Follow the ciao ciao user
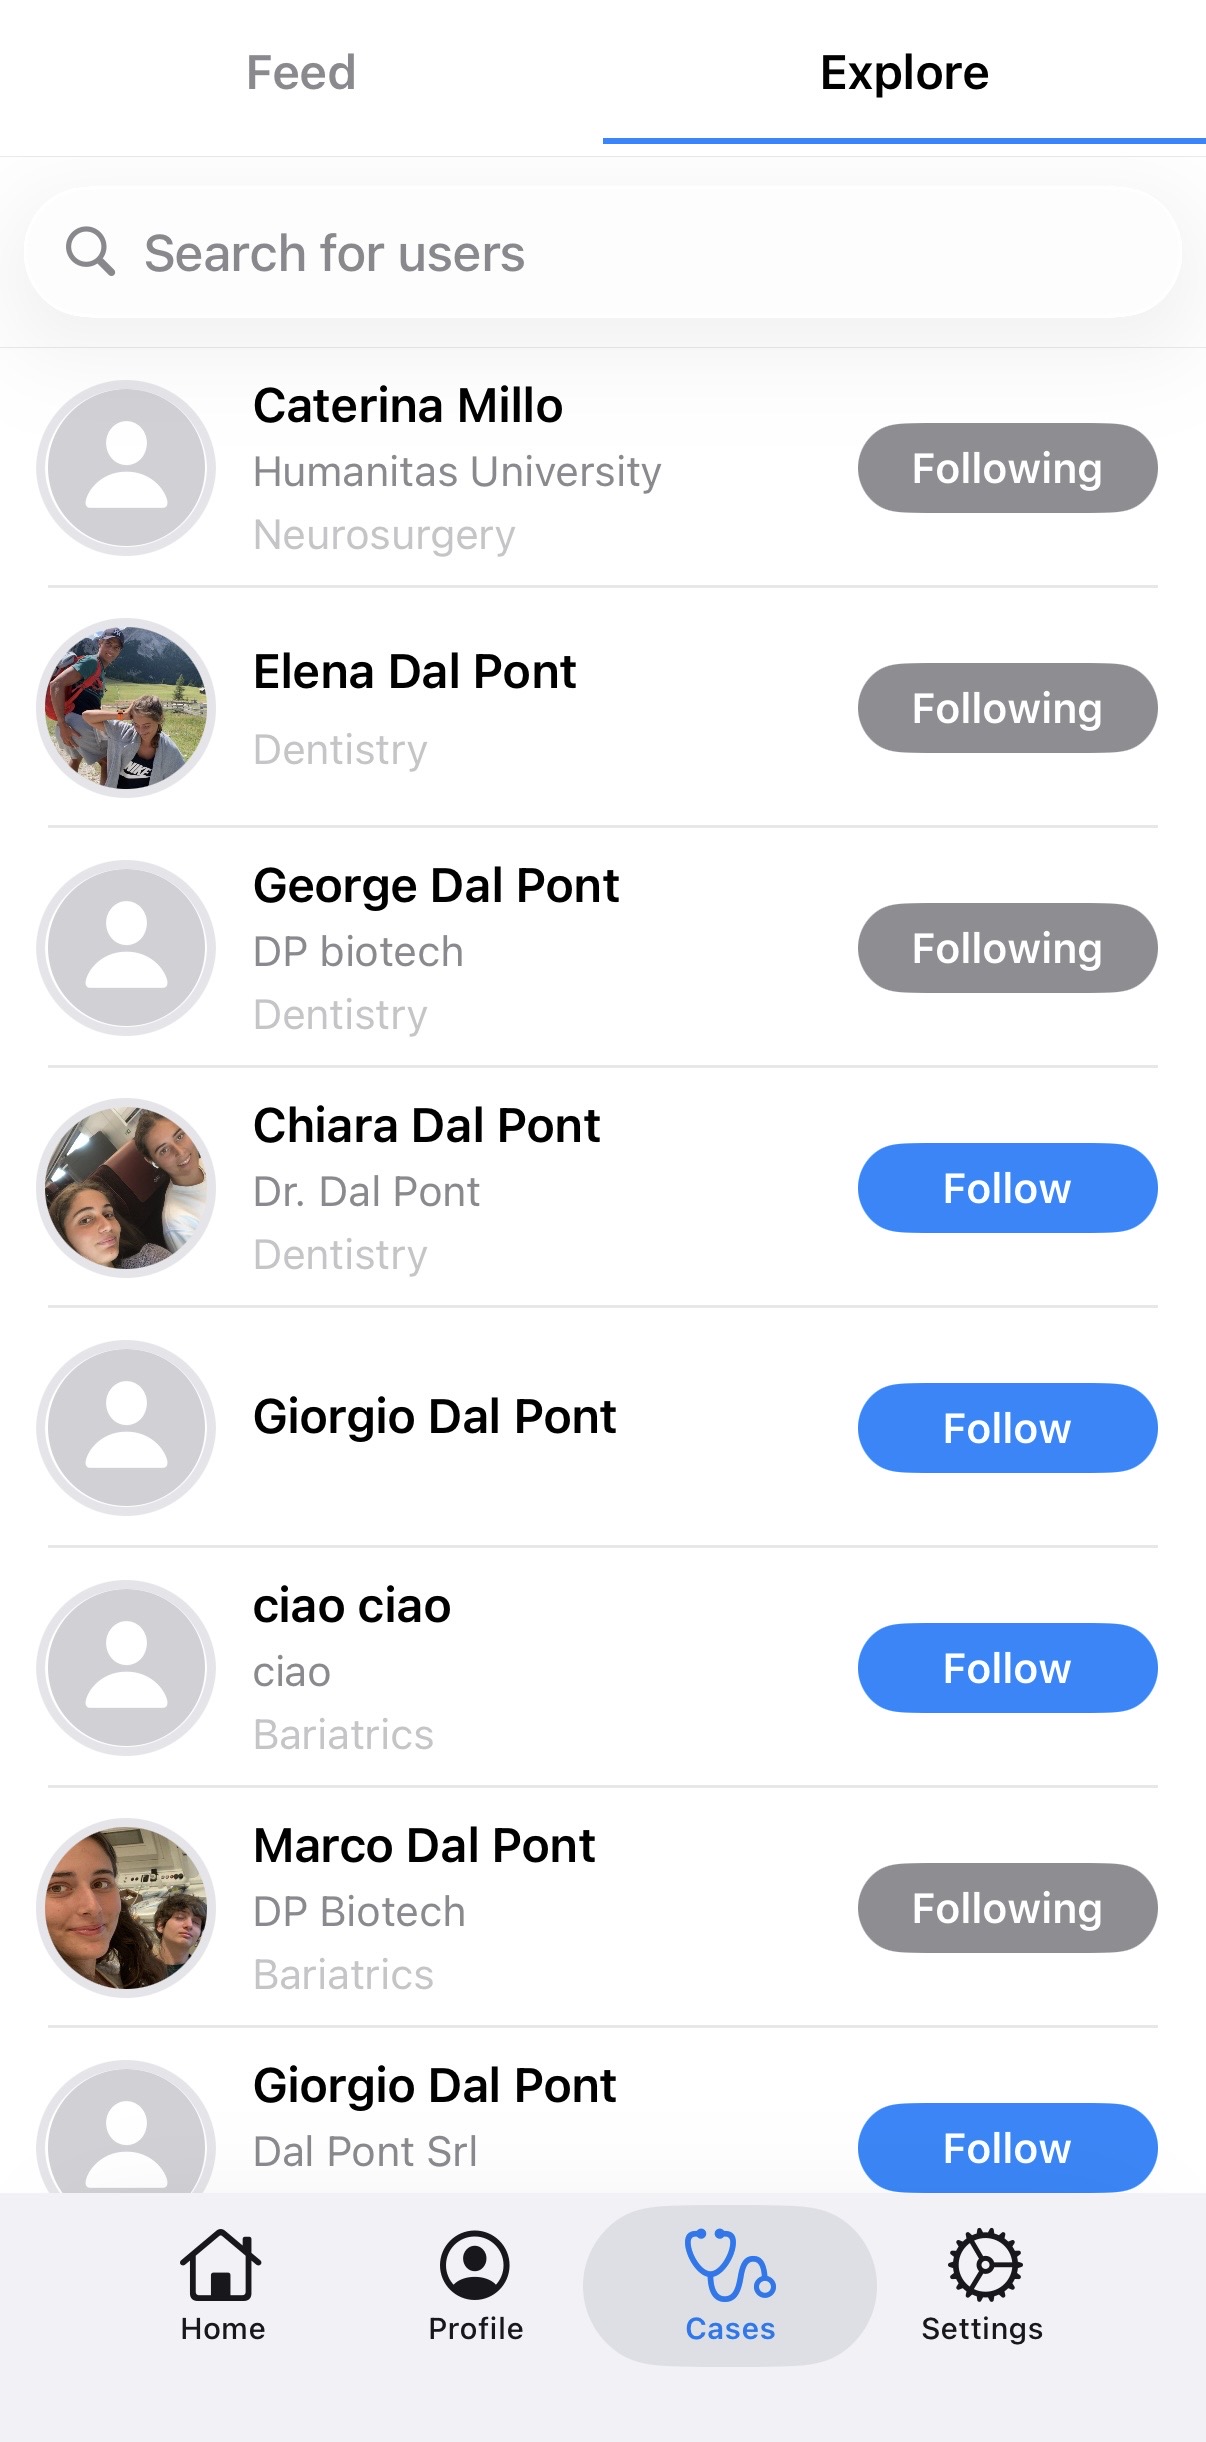 (x=1007, y=1668)
